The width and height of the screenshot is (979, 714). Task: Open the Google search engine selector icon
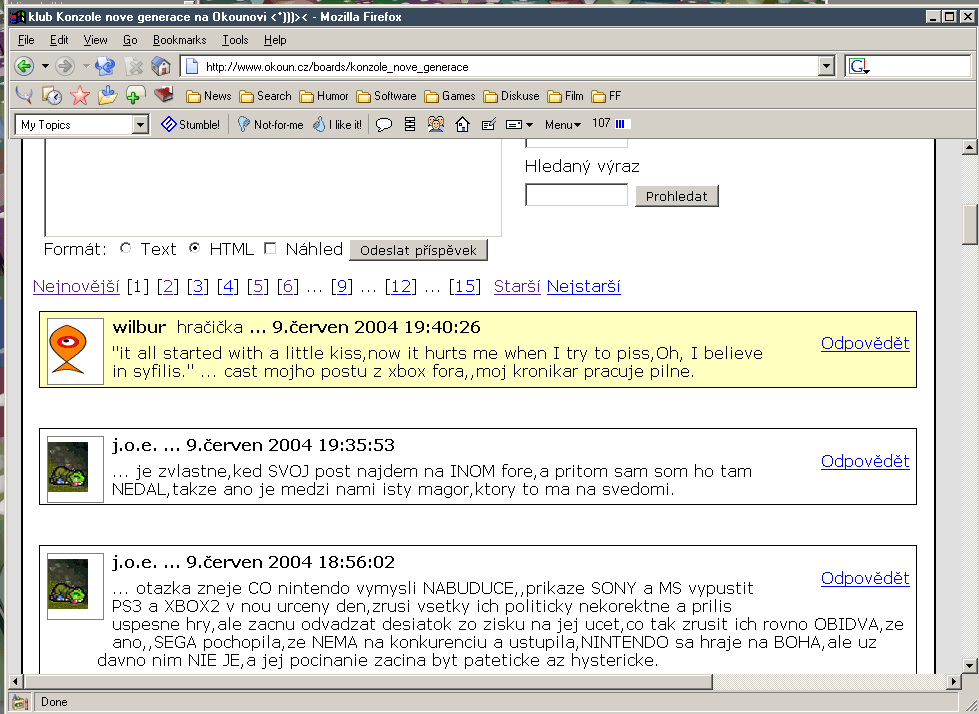(858, 66)
